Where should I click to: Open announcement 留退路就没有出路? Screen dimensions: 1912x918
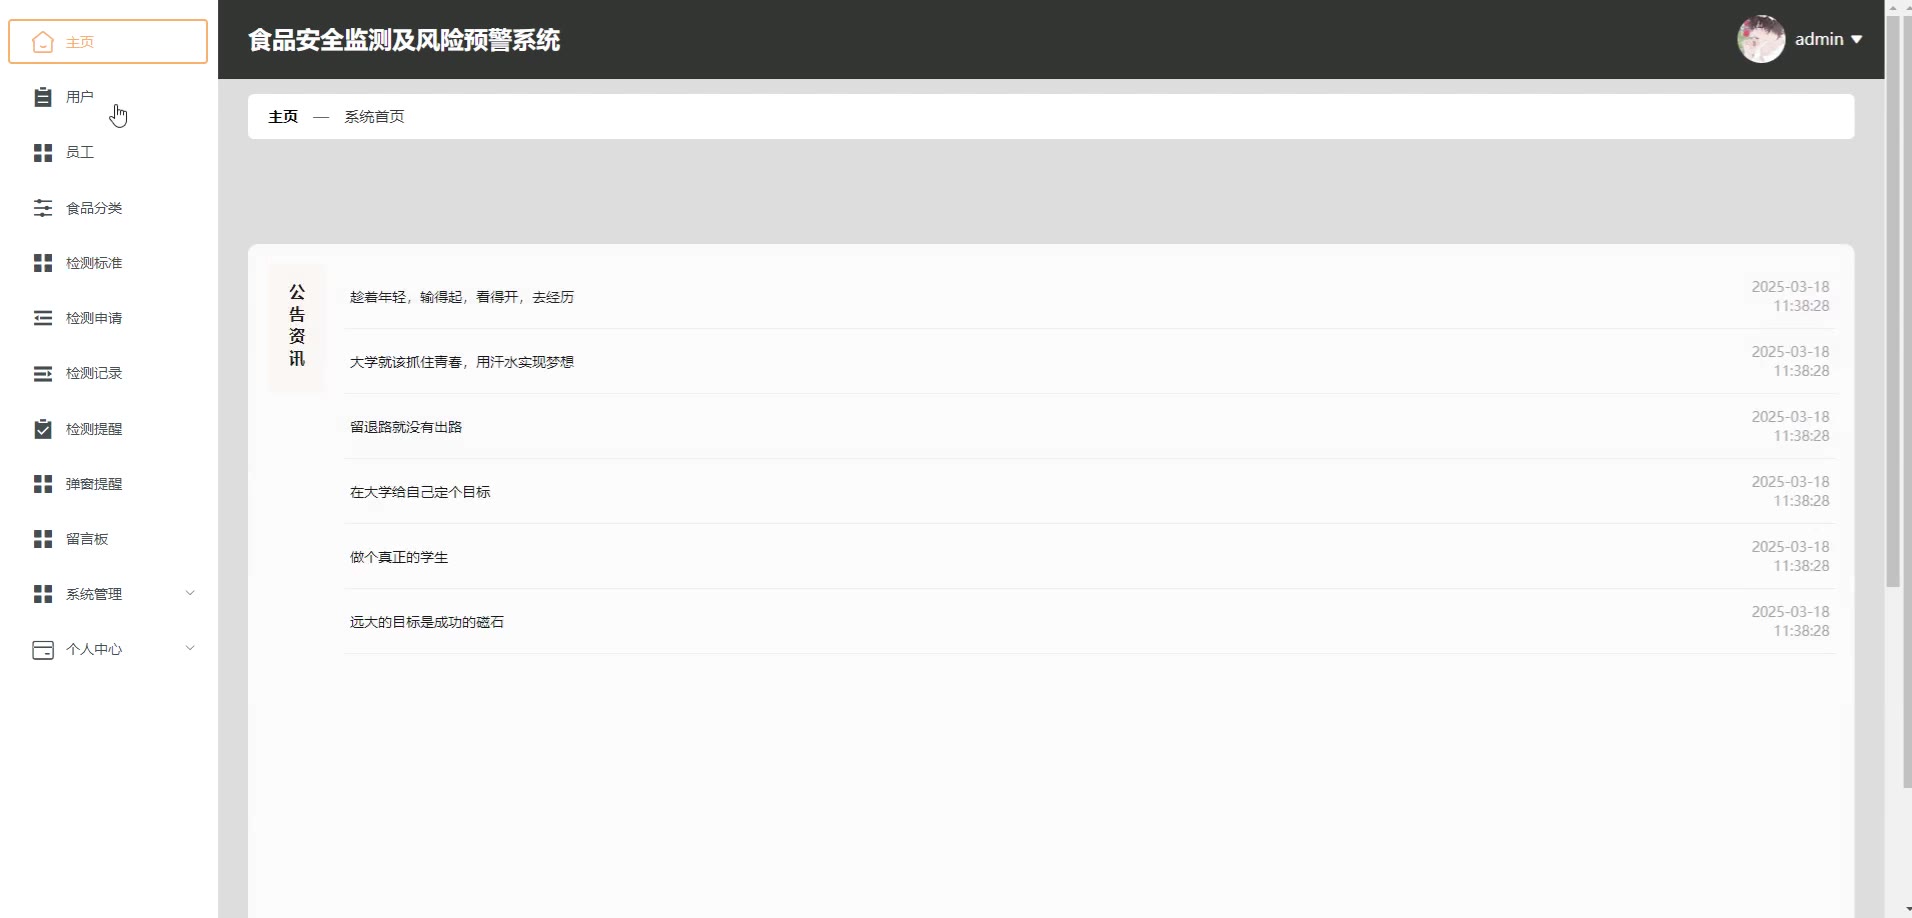click(406, 427)
